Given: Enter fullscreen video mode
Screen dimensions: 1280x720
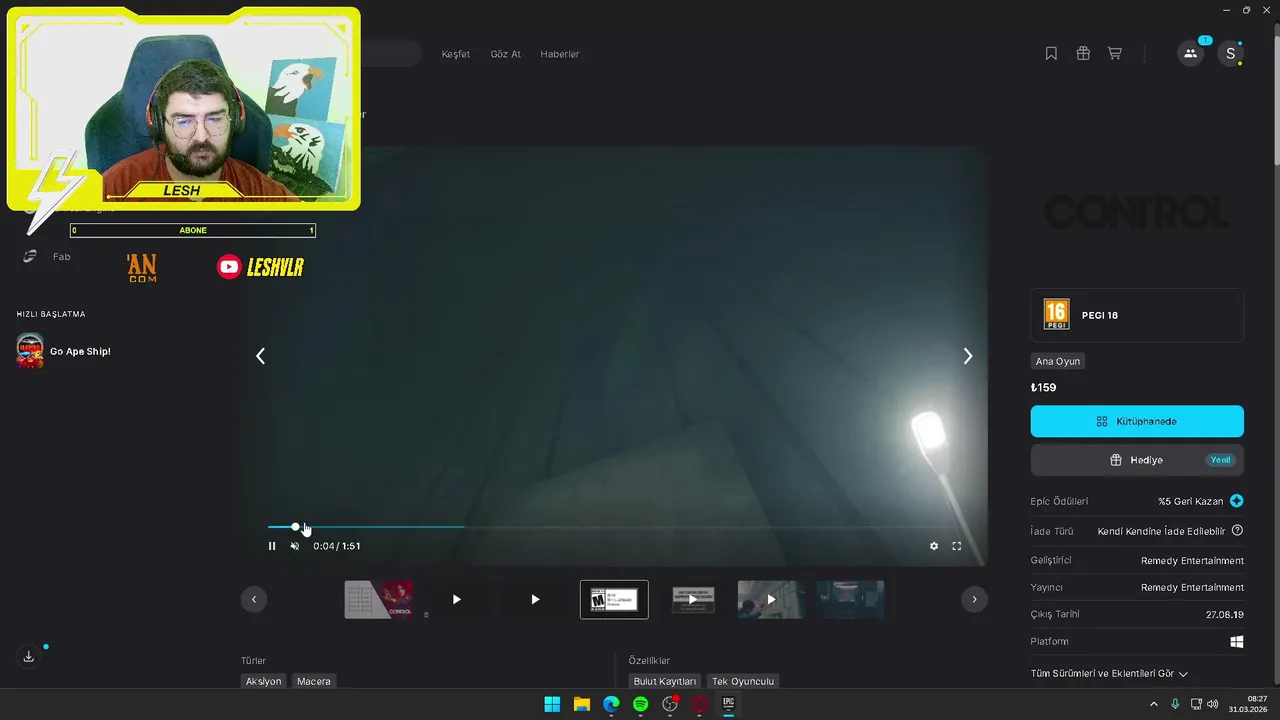Looking at the screenshot, I should 957,546.
